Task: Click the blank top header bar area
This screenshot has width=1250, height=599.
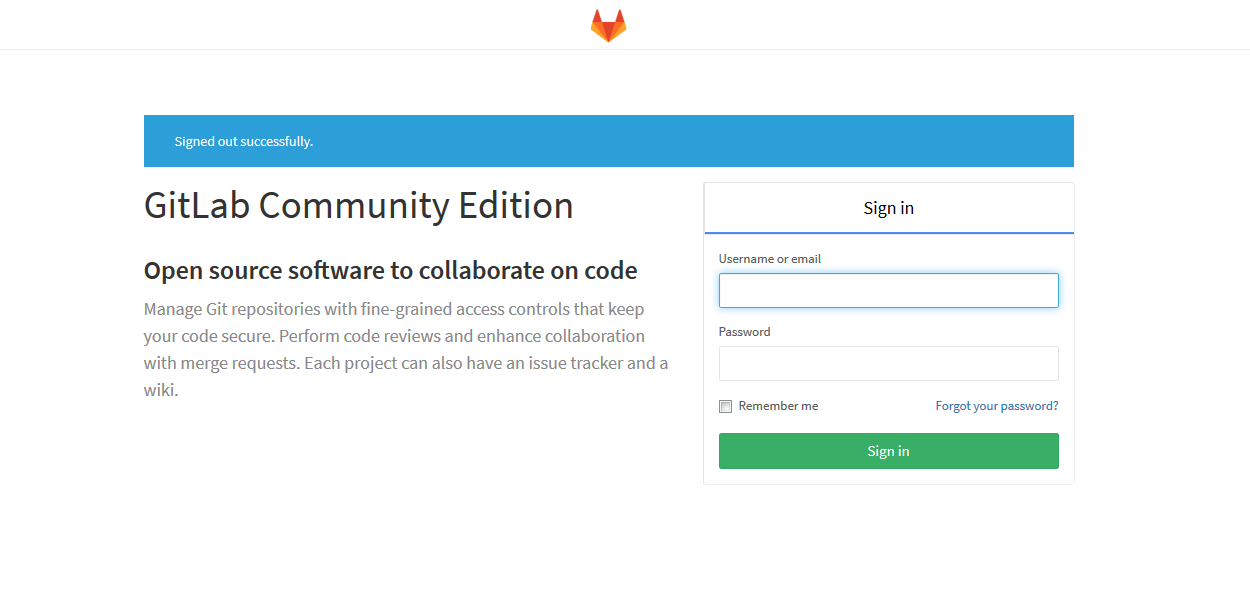Action: tap(300, 25)
